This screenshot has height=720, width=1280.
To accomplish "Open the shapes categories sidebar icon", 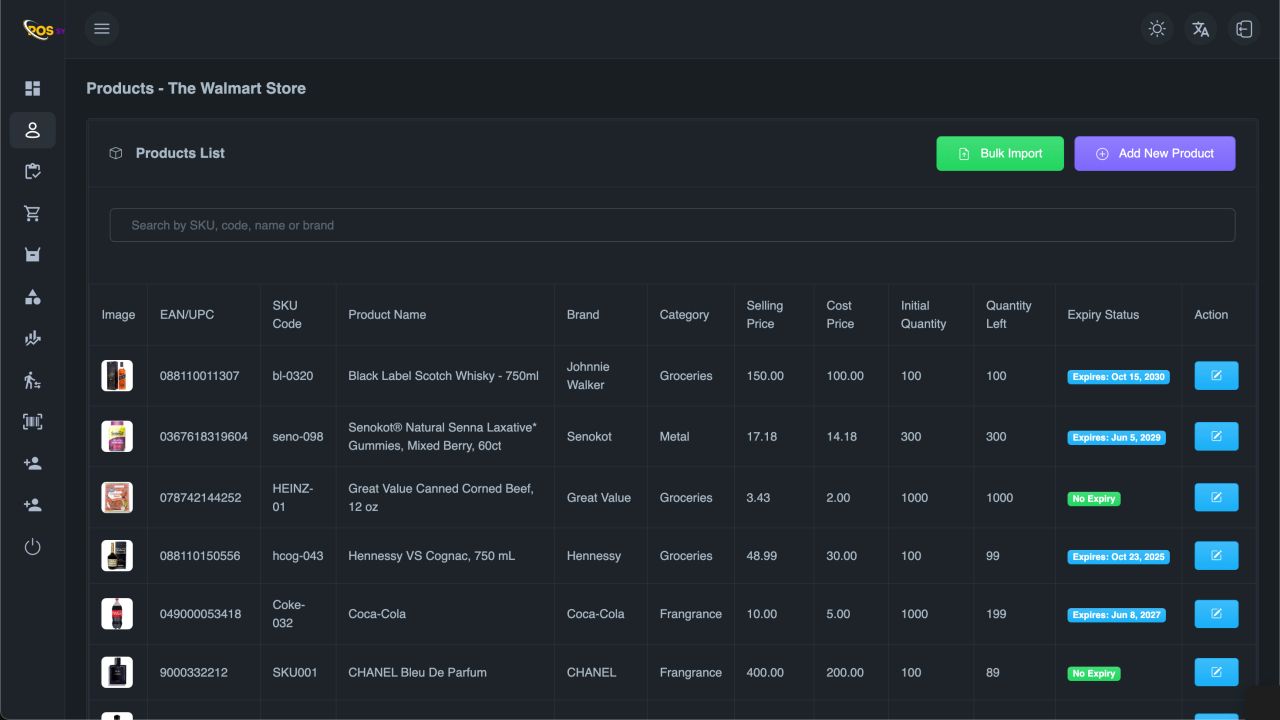I will (x=32, y=297).
